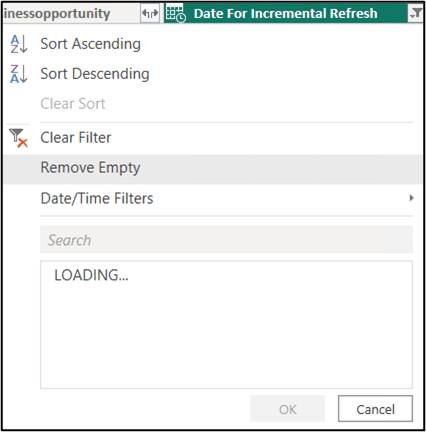Click the expand column arrows icon
The width and height of the screenshot is (426, 432).
point(150,14)
